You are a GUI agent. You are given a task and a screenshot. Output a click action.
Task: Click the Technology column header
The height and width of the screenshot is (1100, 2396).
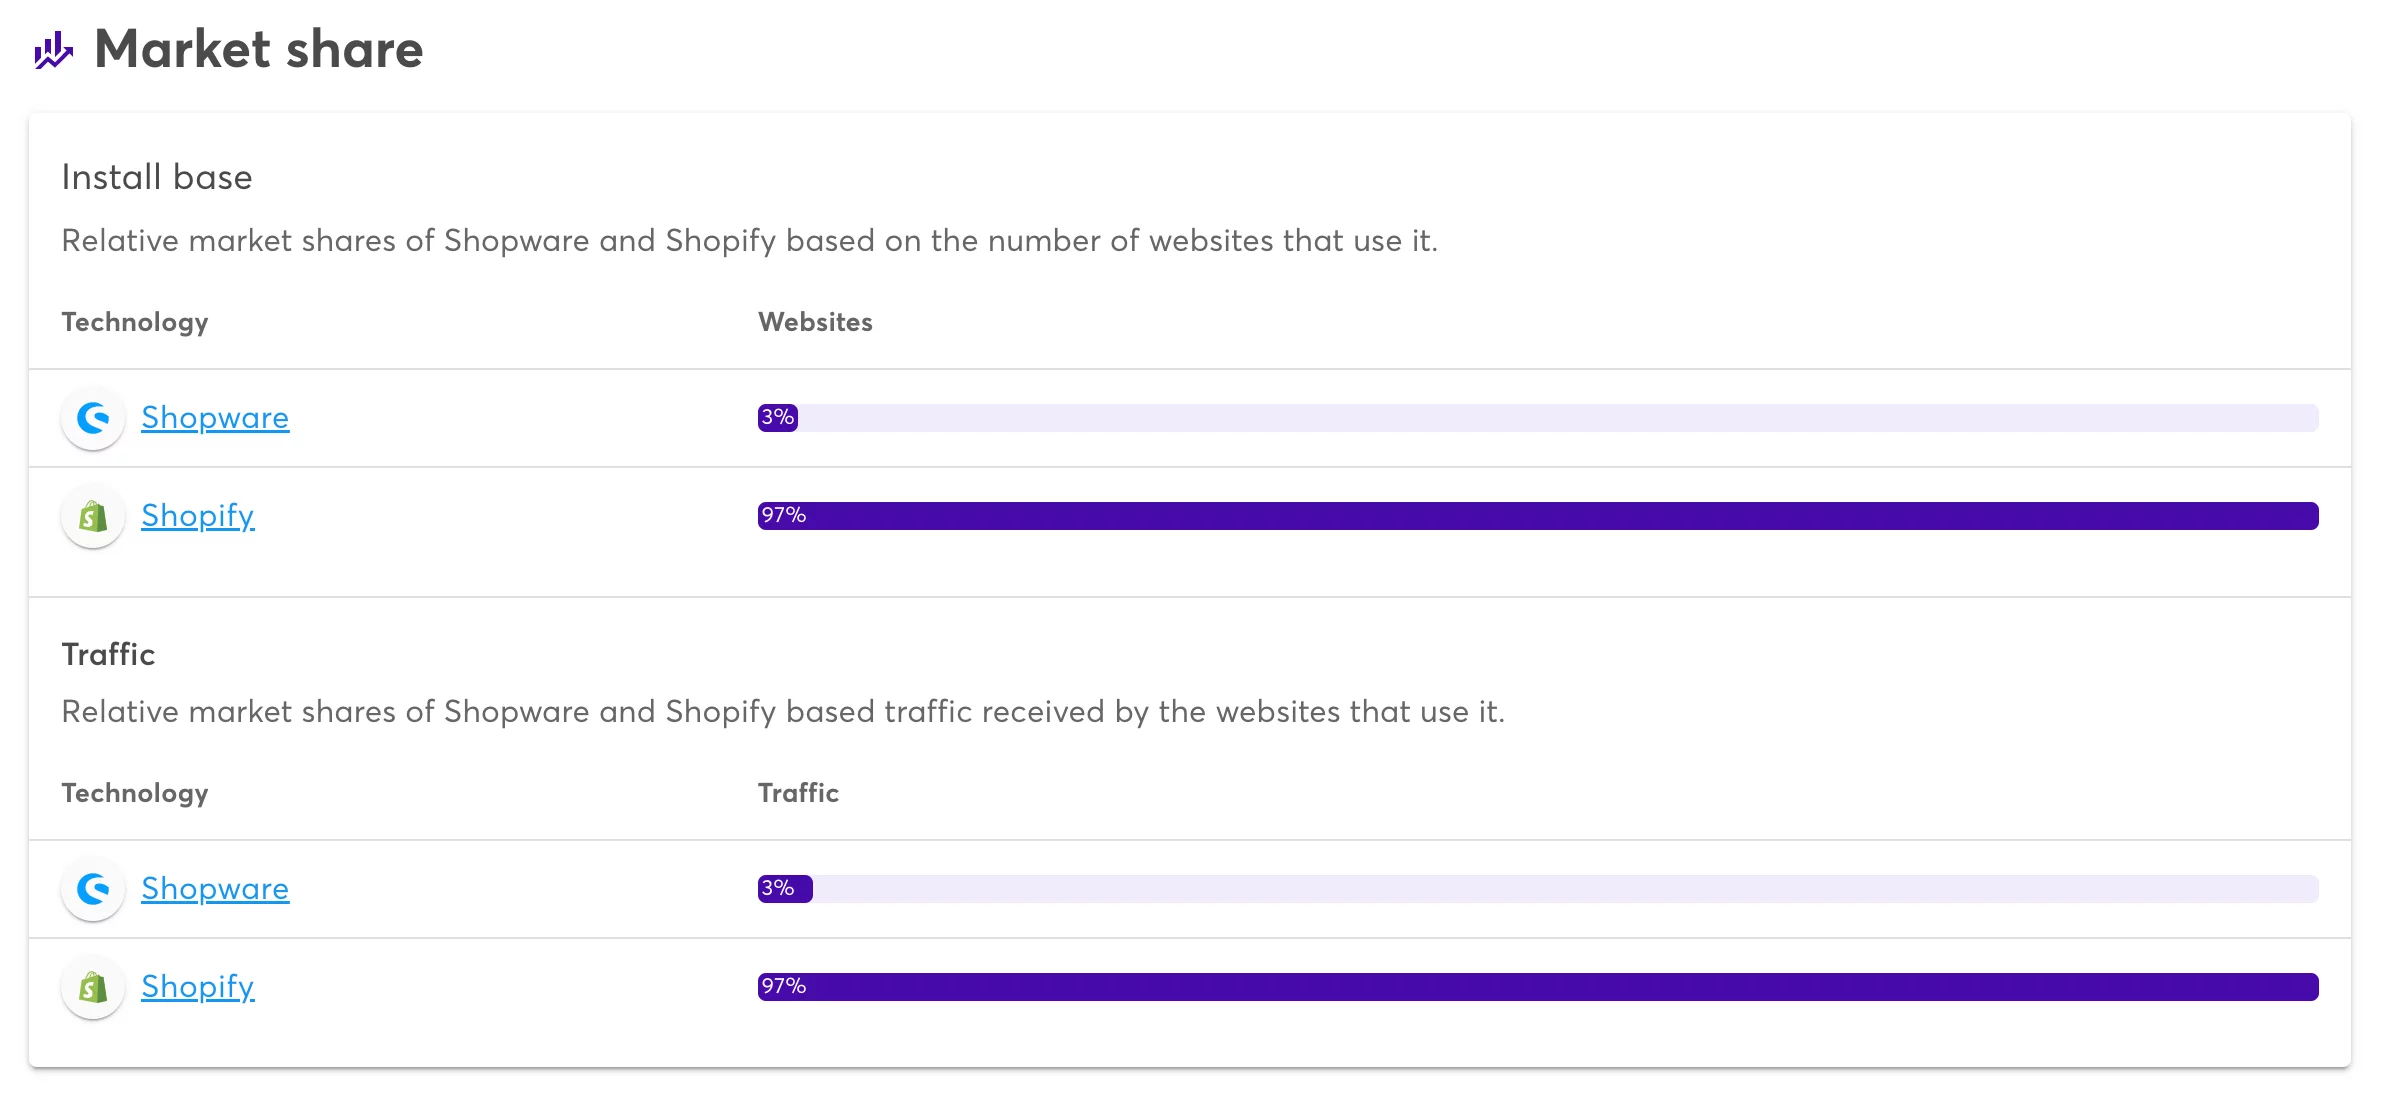coord(135,322)
